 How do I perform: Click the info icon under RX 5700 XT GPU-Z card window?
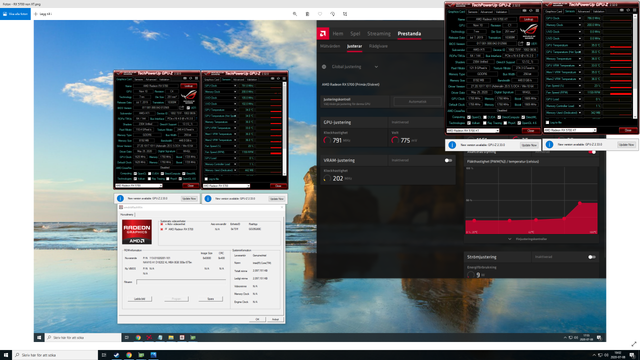pos(452,145)
